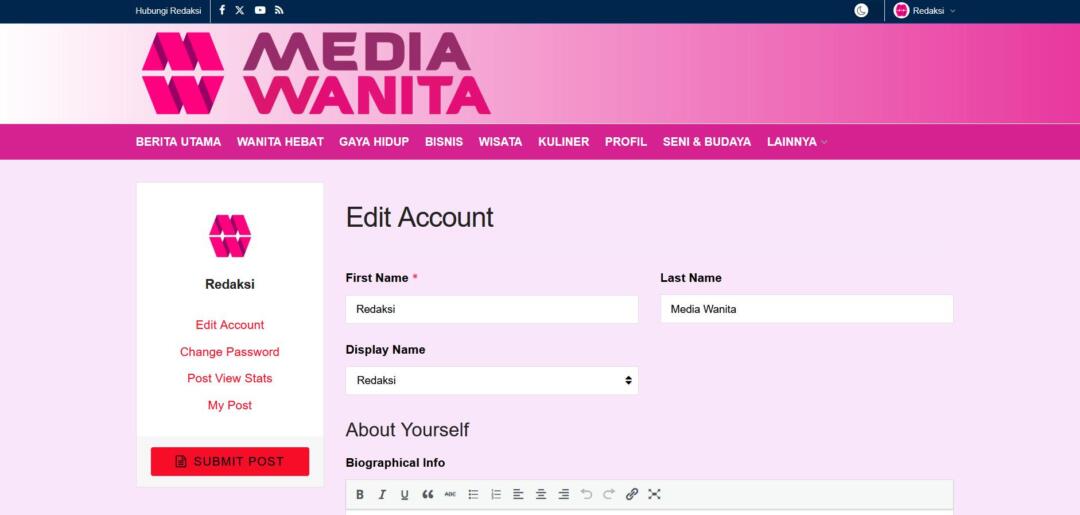The width and height of the screenshot is (1080, 515).
Task: Click the Media Wanita logo banner
Action: pos(316,74)
